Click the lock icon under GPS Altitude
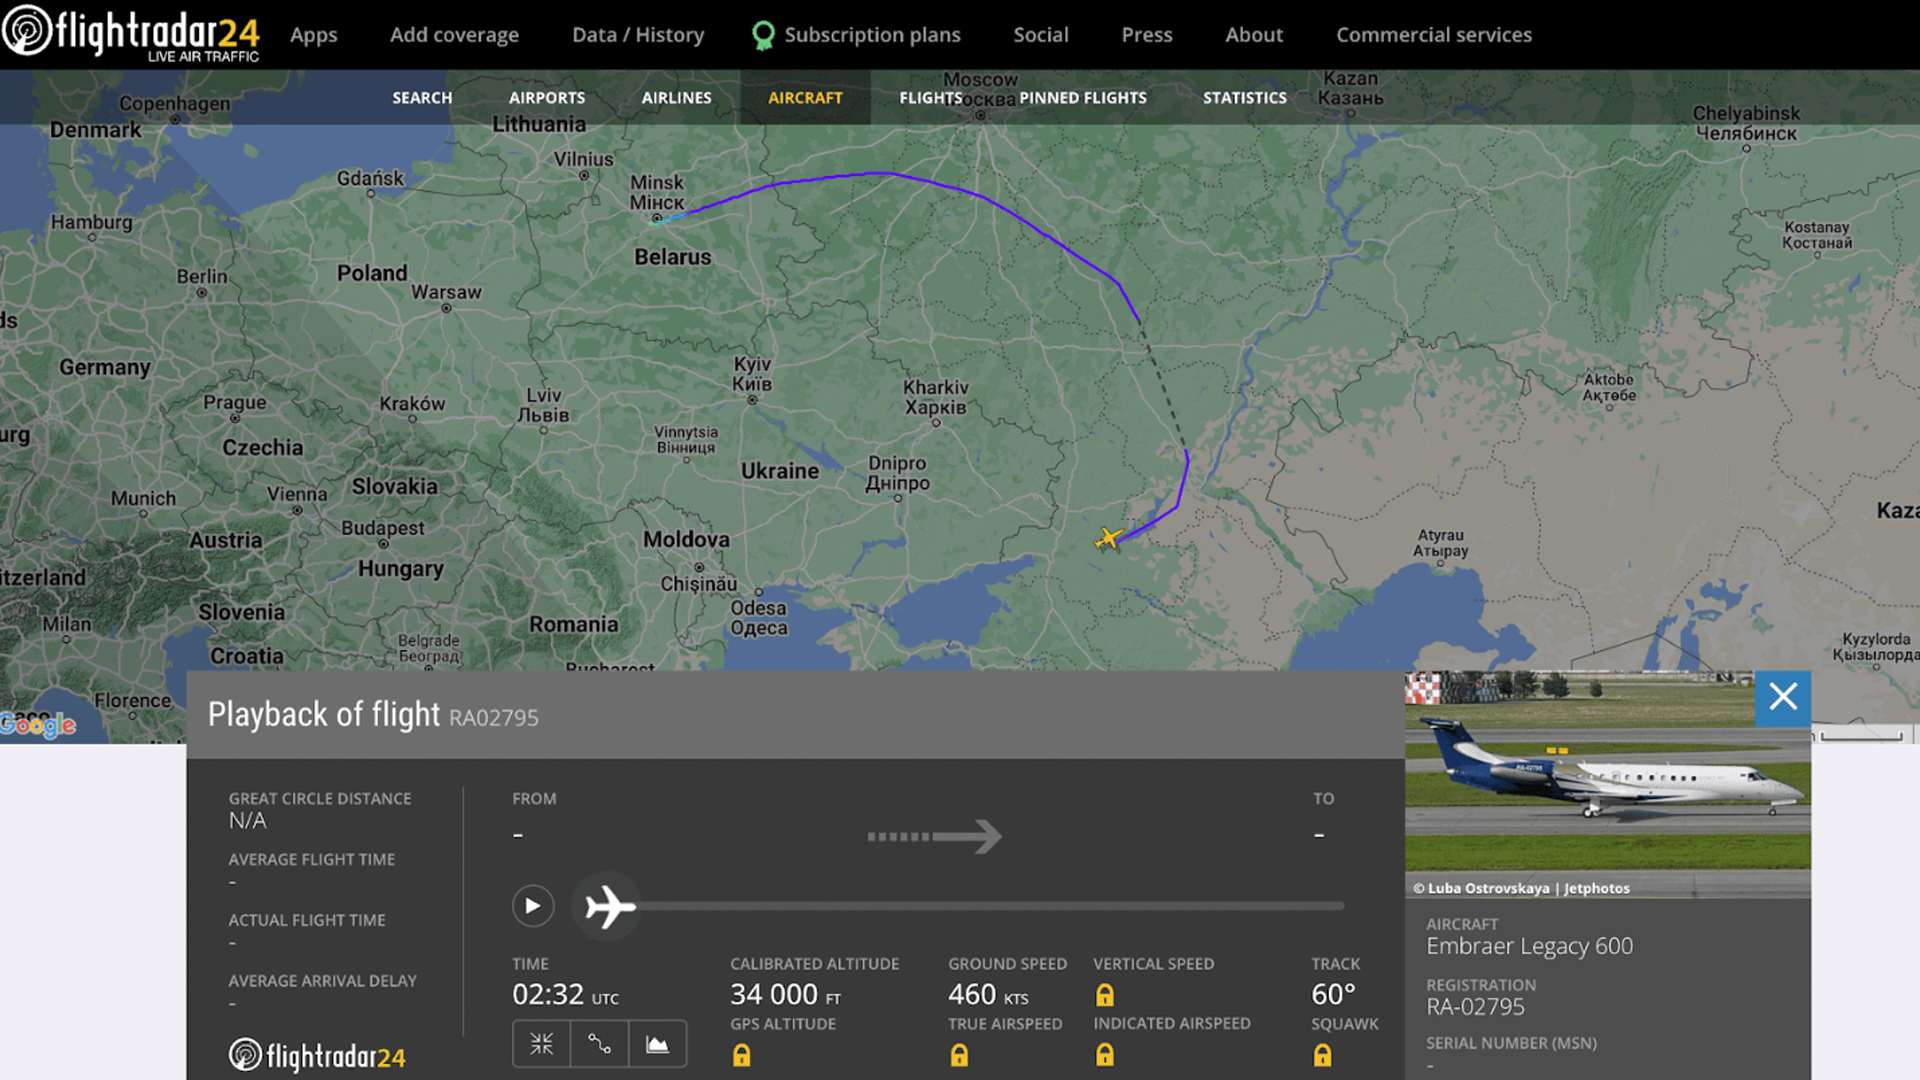 coord(741,1055)
